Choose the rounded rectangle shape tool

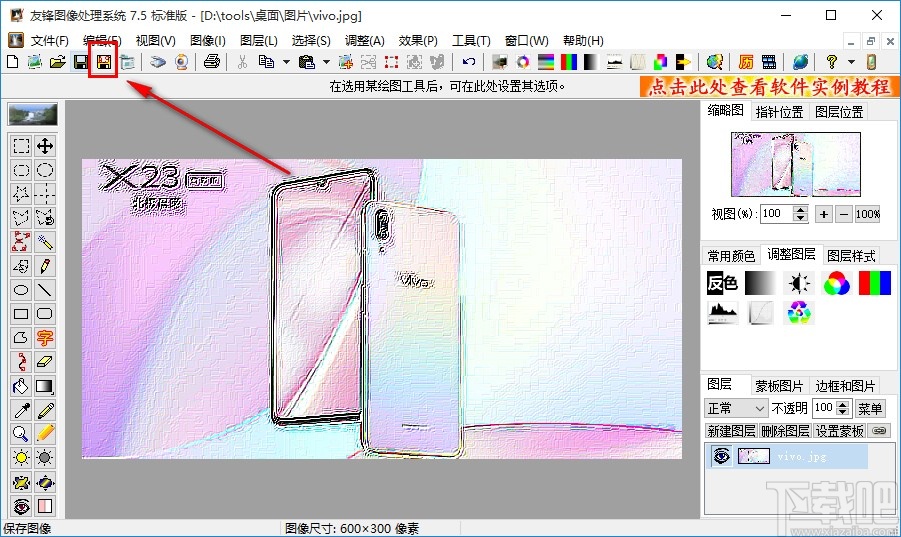pos(45,314)
